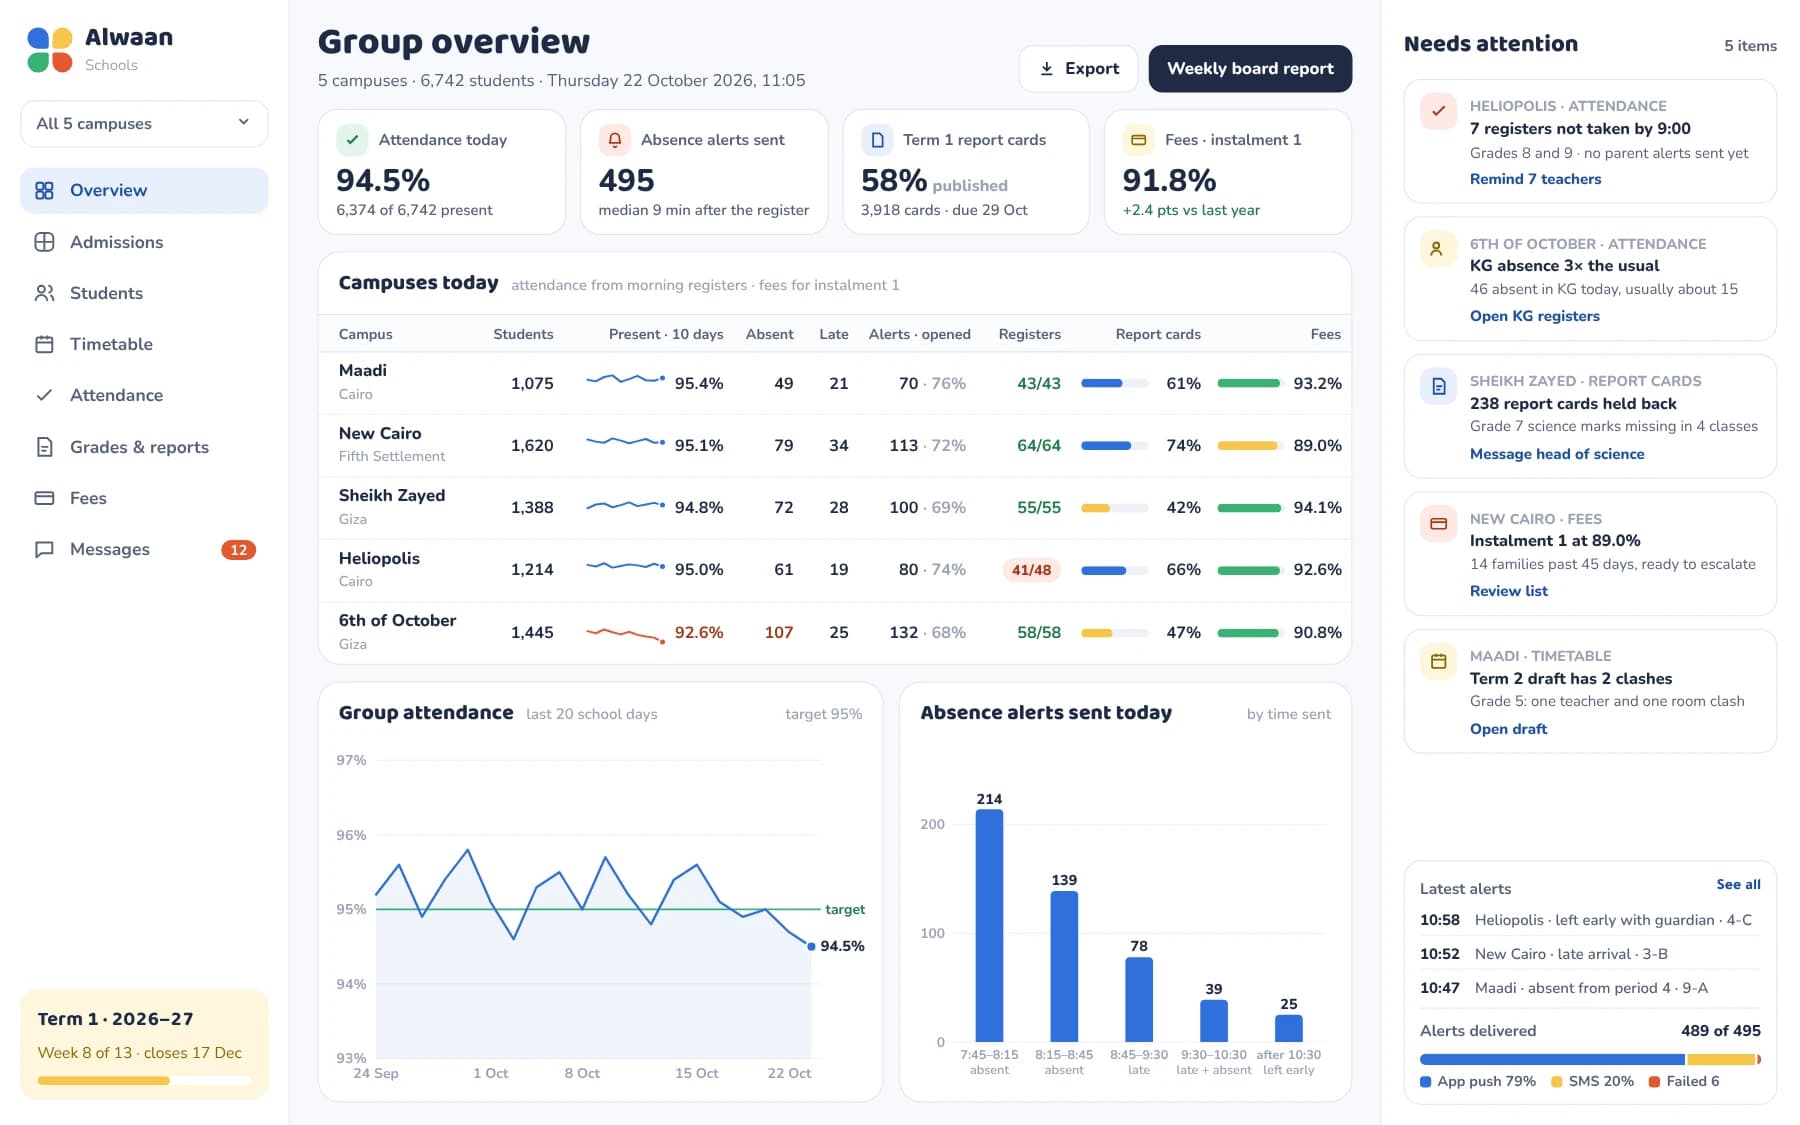
Task: Open the All 5 campuses dropdown
Action: pos(144,123)
